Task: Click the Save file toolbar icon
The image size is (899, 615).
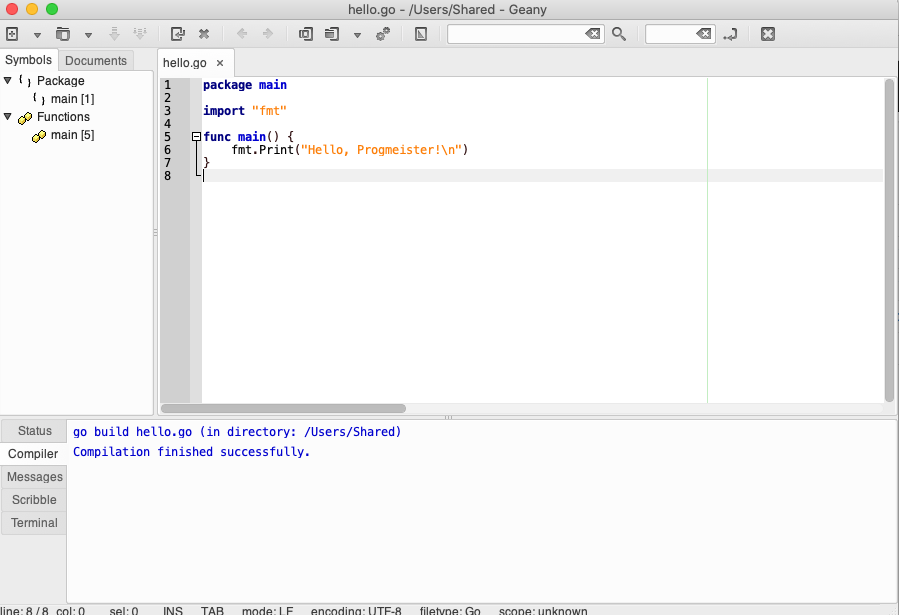Action: (x=114, y=34)
